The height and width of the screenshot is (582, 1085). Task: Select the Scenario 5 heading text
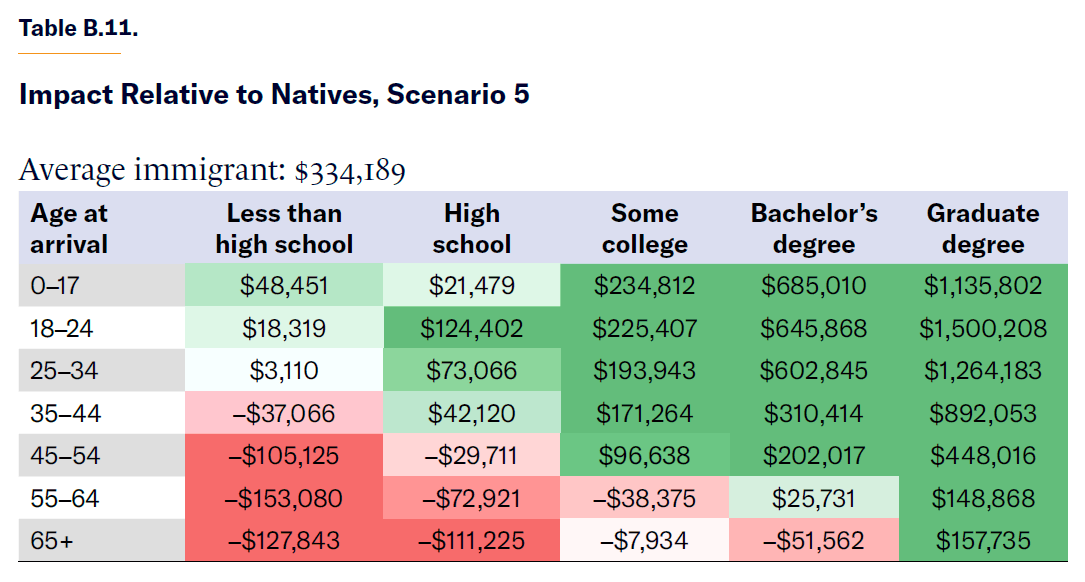[x=273, y=95]
